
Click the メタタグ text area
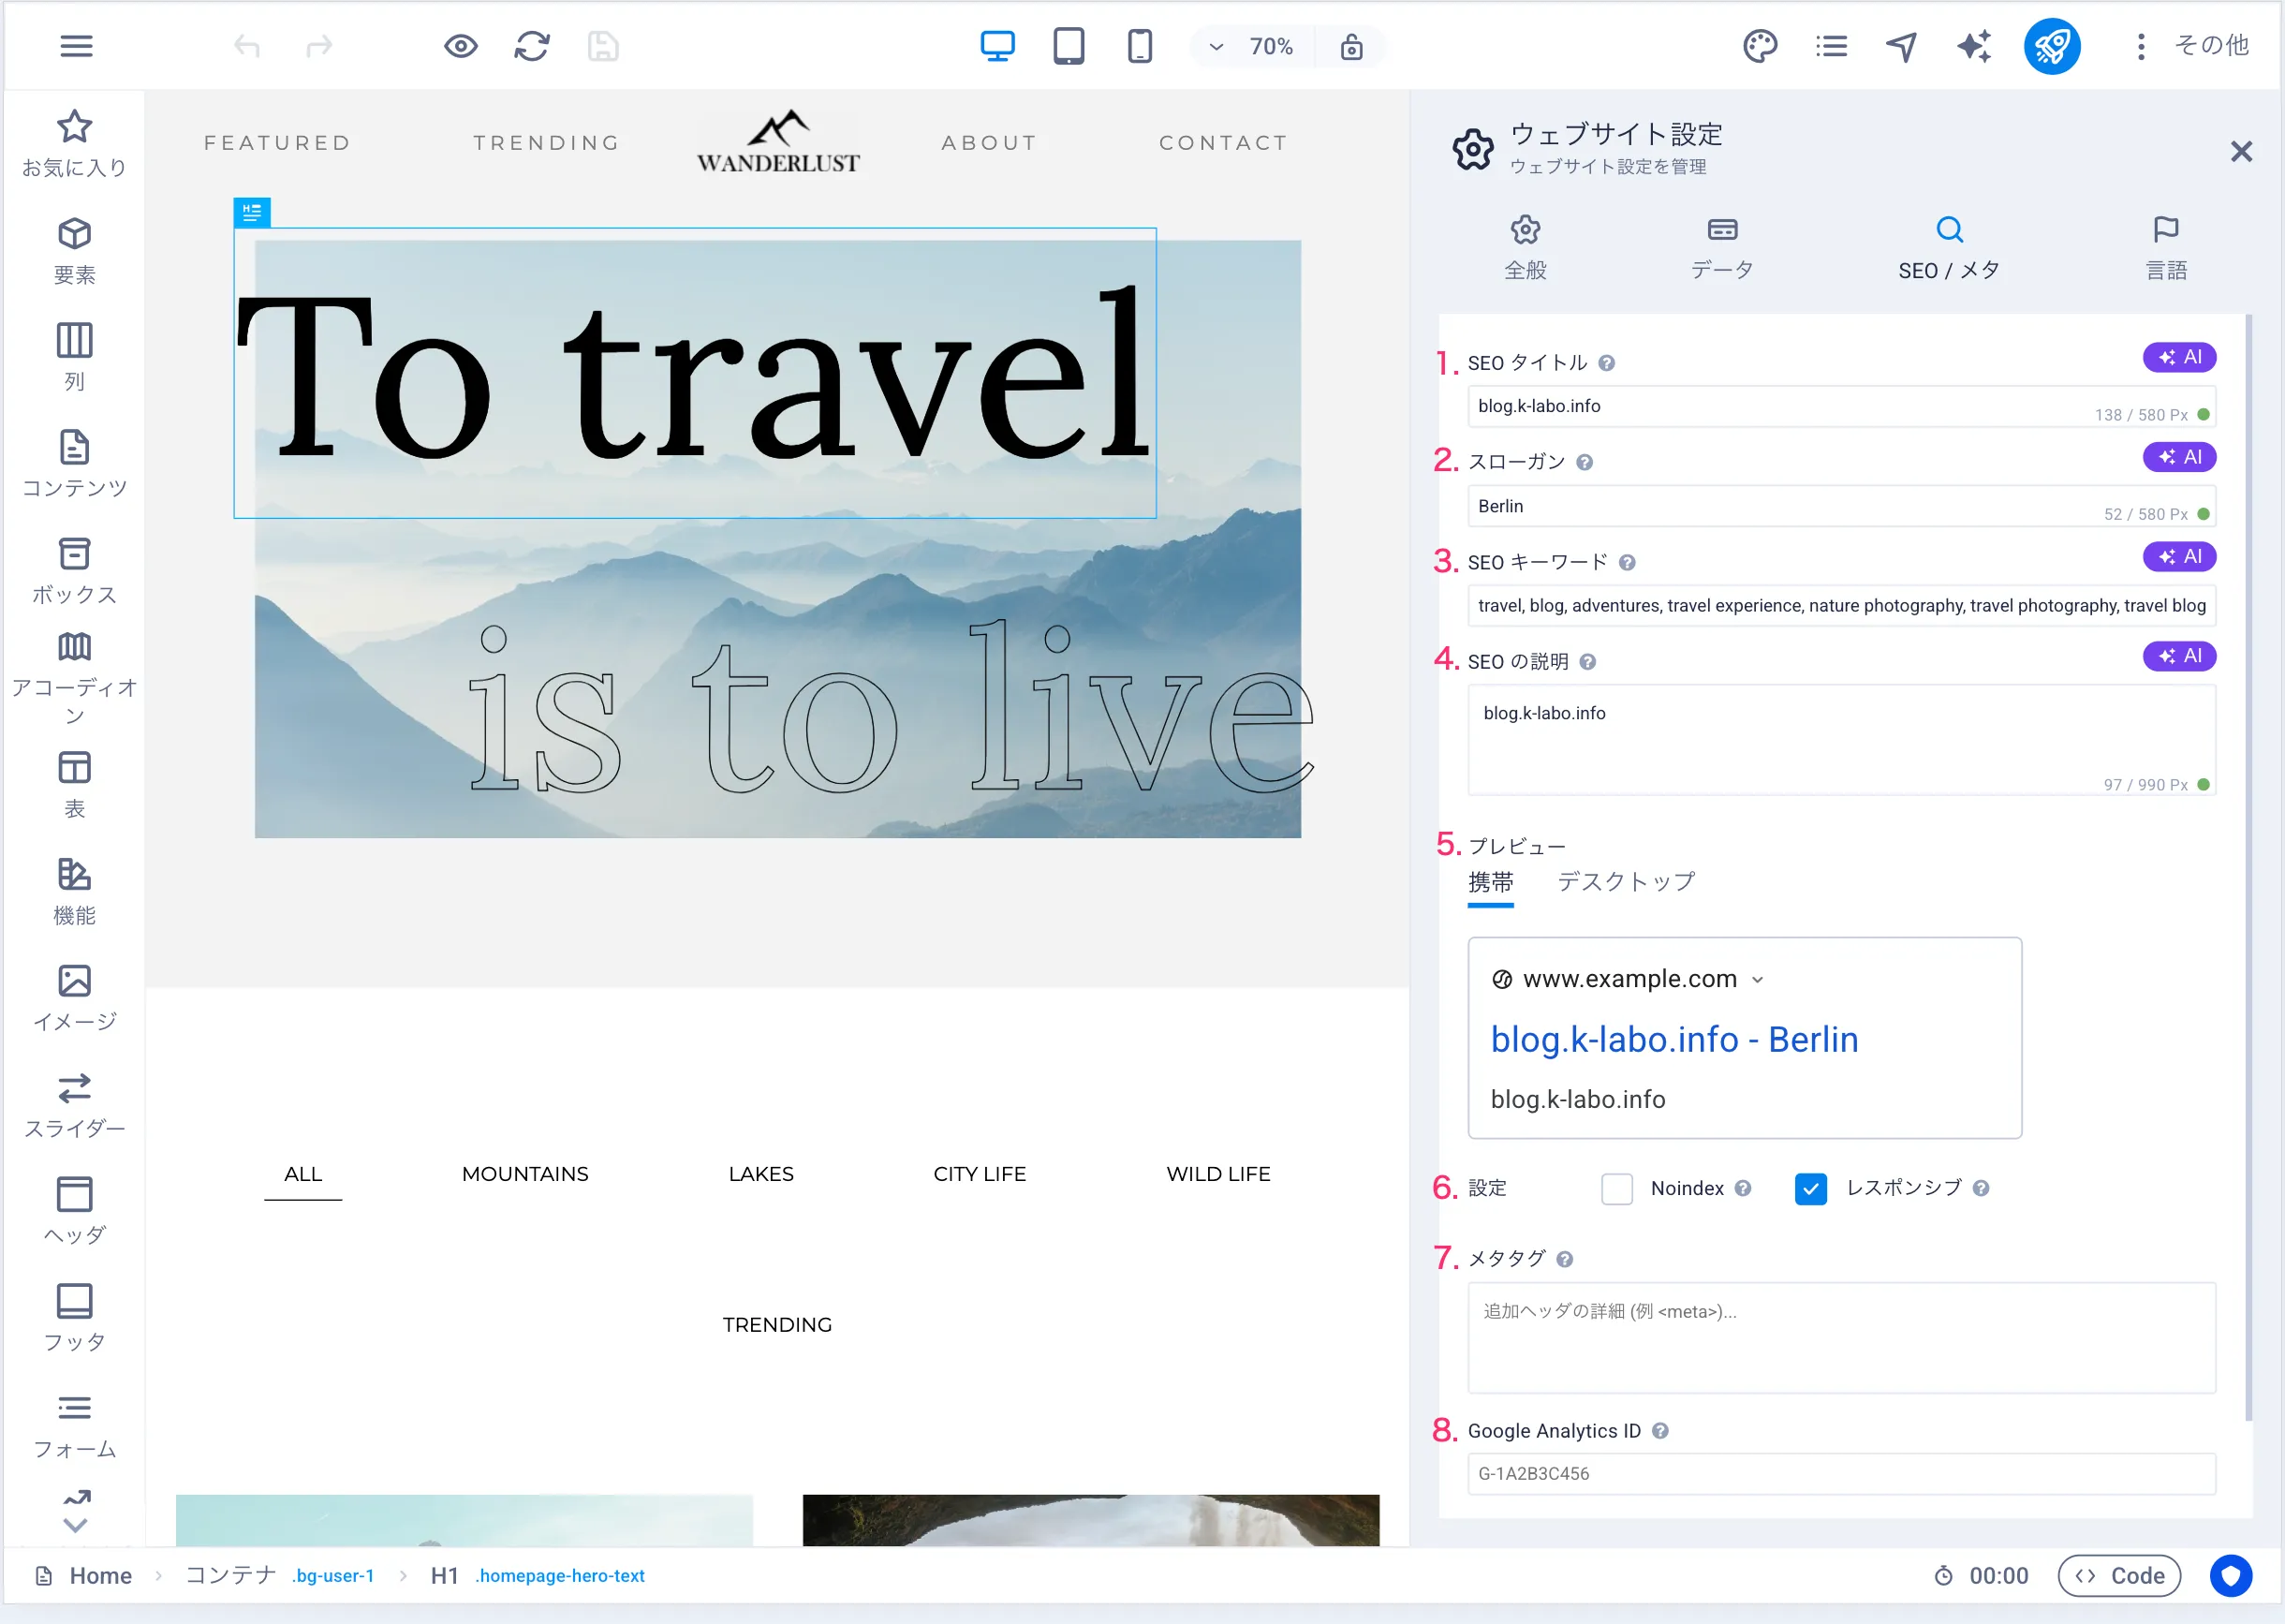click(x=1841, y=1338)
